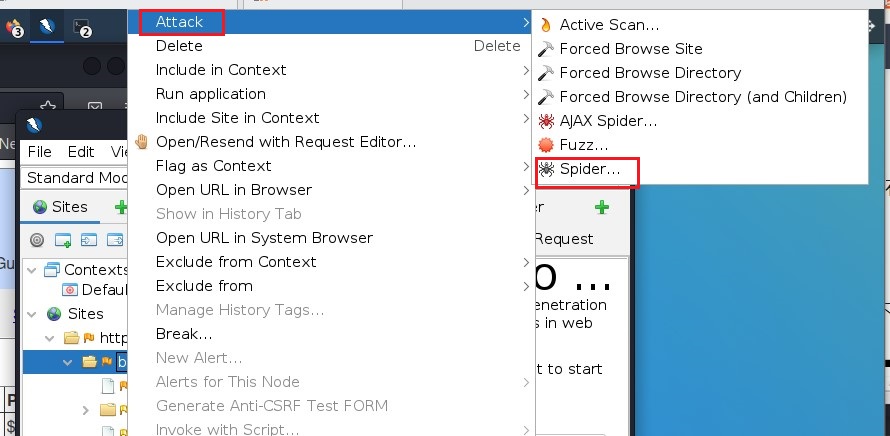Choose Forced Browse Directory (and Children)
The width and height of the screenshot is (890, 436).
coord(703,97)
